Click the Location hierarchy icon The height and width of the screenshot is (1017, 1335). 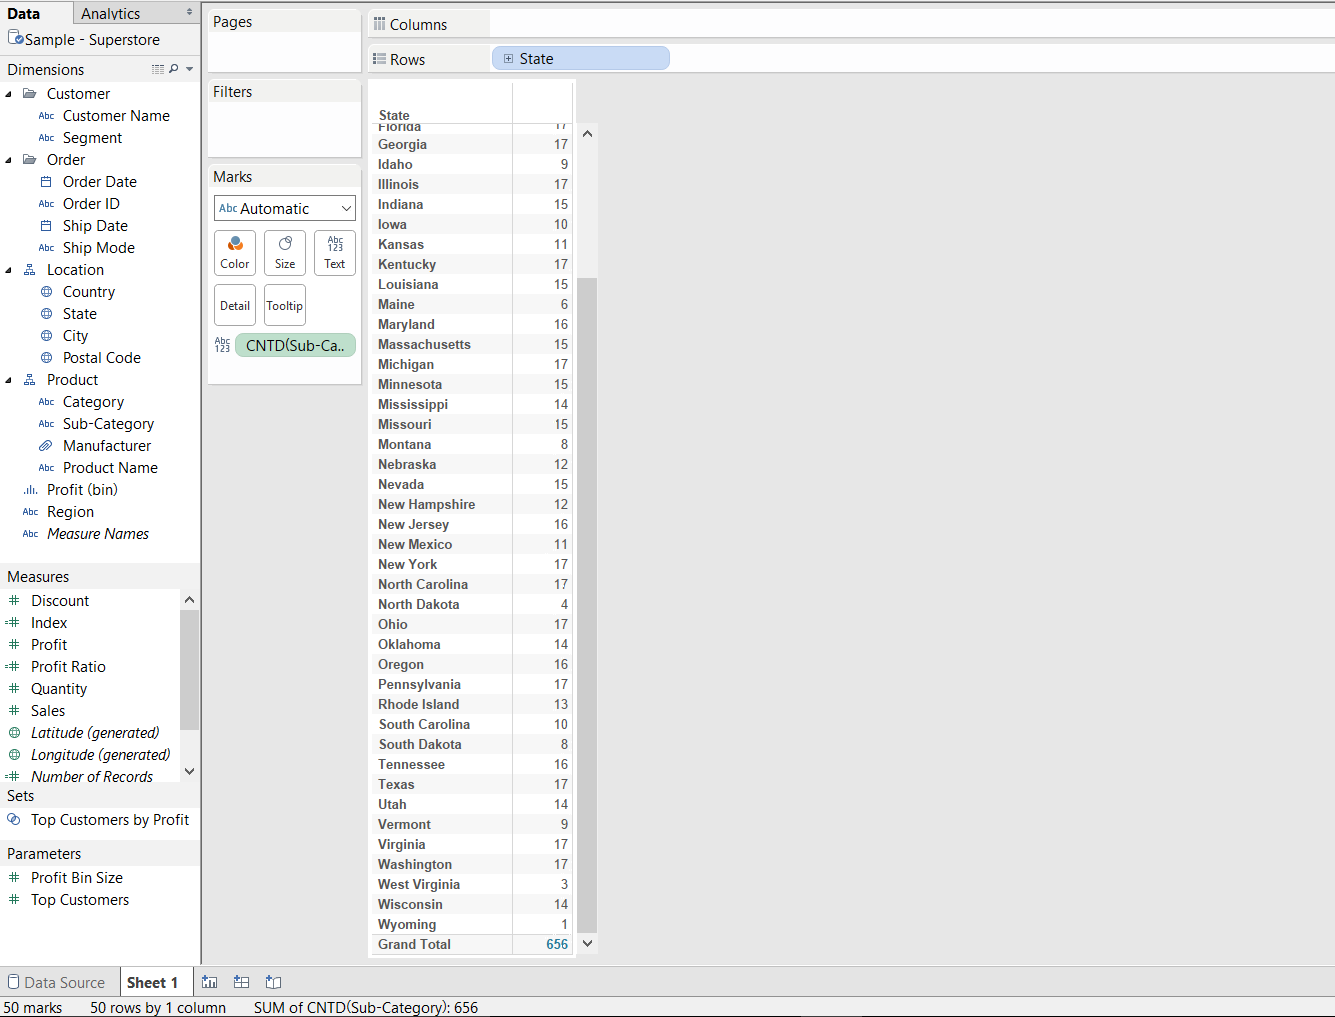pyautogui.click(x=30, y=269)
